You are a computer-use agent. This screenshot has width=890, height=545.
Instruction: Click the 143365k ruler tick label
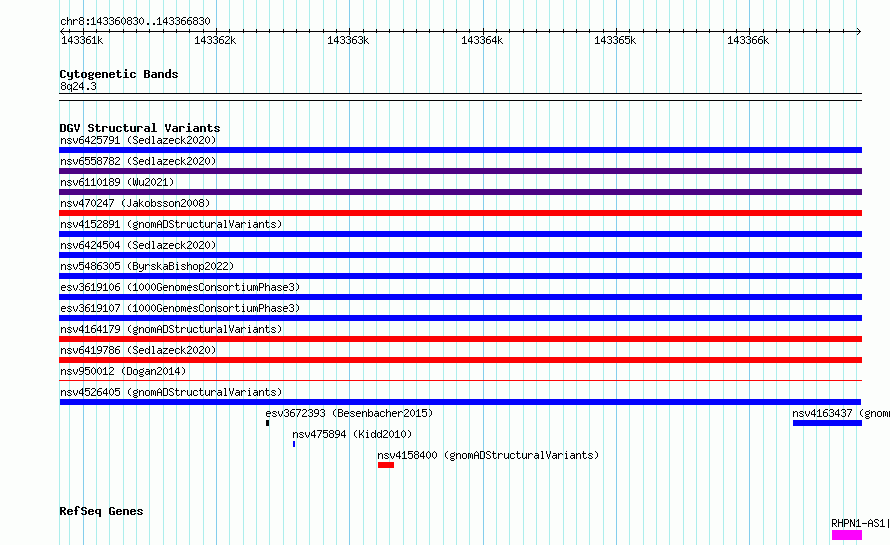click(615, 40)
